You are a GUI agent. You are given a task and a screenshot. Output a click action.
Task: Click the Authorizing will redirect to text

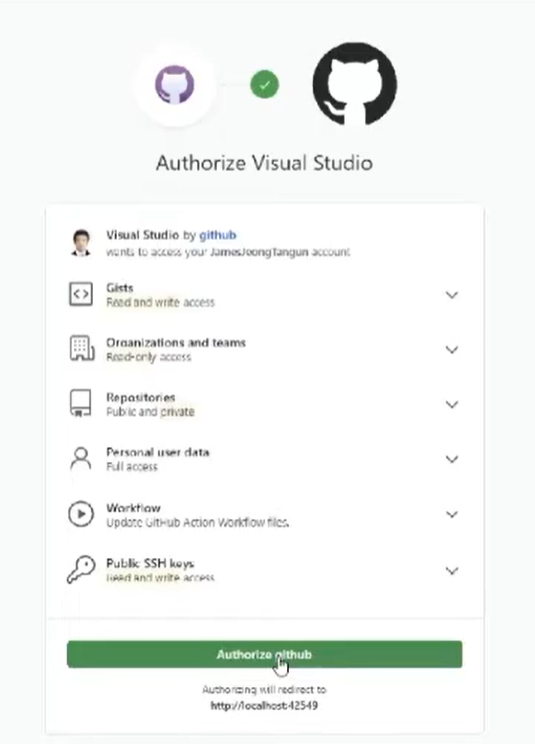(x=264, y=689)
